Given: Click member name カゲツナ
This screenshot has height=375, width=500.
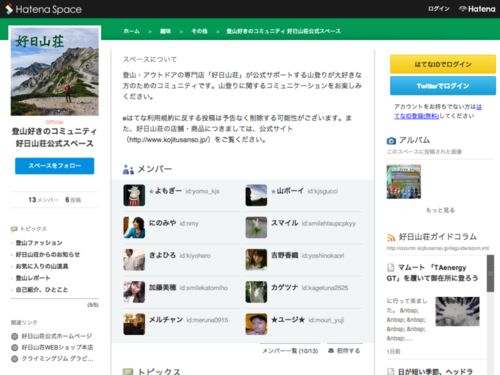Looking at the screenshot, I should coord(284,288).
